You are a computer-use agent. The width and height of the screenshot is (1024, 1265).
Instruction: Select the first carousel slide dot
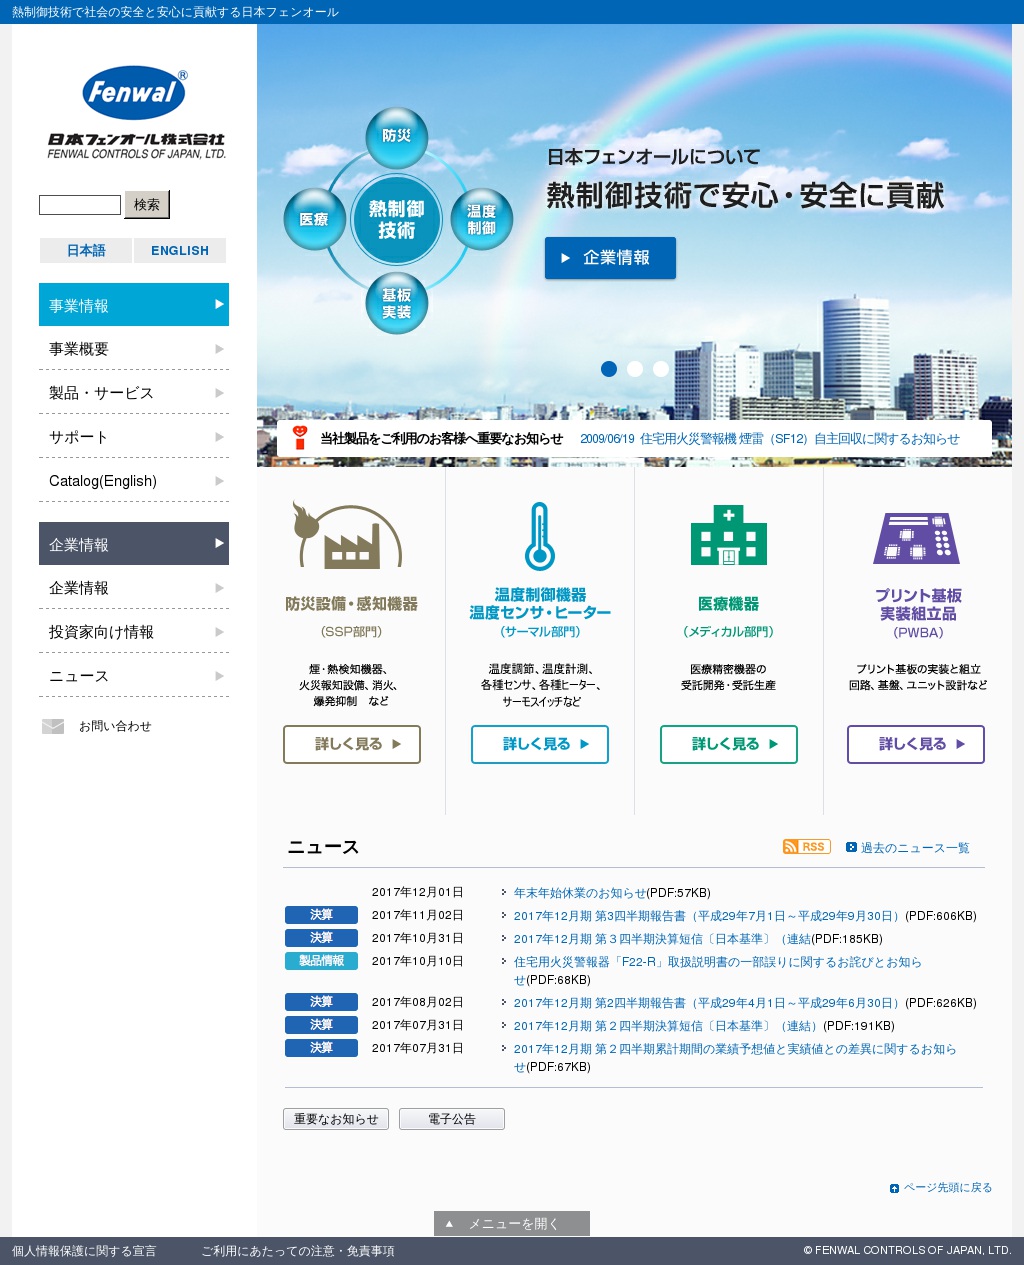point(609,369)
